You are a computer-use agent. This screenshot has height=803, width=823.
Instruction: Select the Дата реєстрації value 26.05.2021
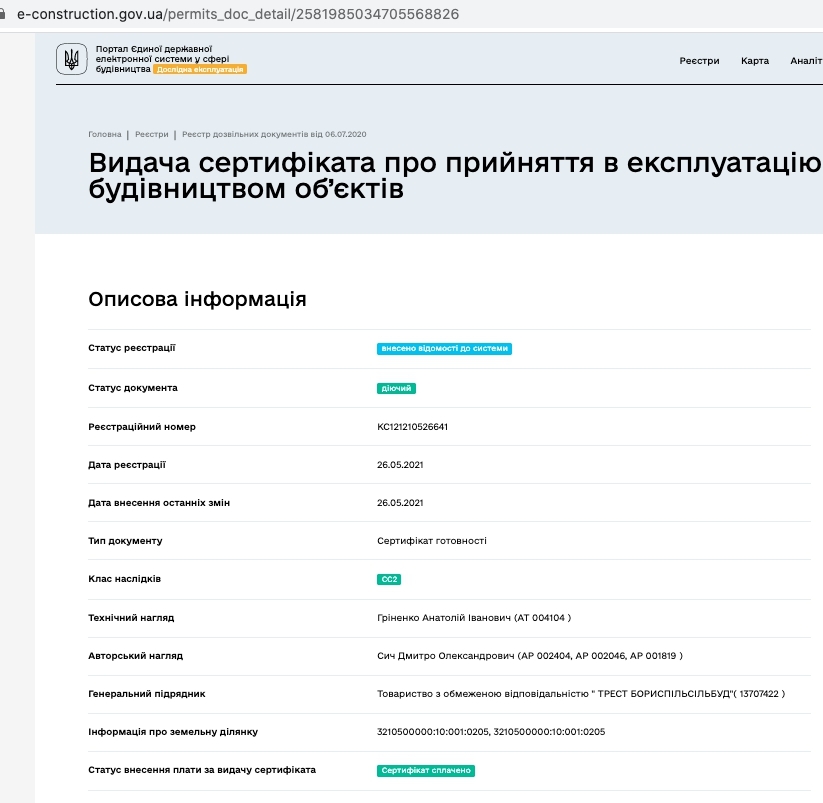[x=400, y=465]
